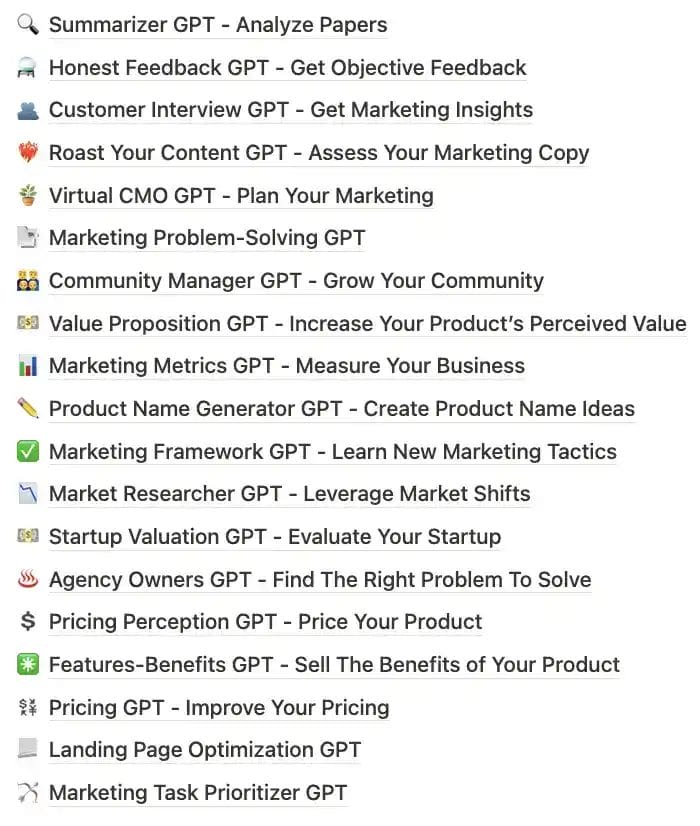Click the bar chart icon beside Marketing Metrics GPT
Viewport: 700px width, 826px height.
tap(27, 366)
